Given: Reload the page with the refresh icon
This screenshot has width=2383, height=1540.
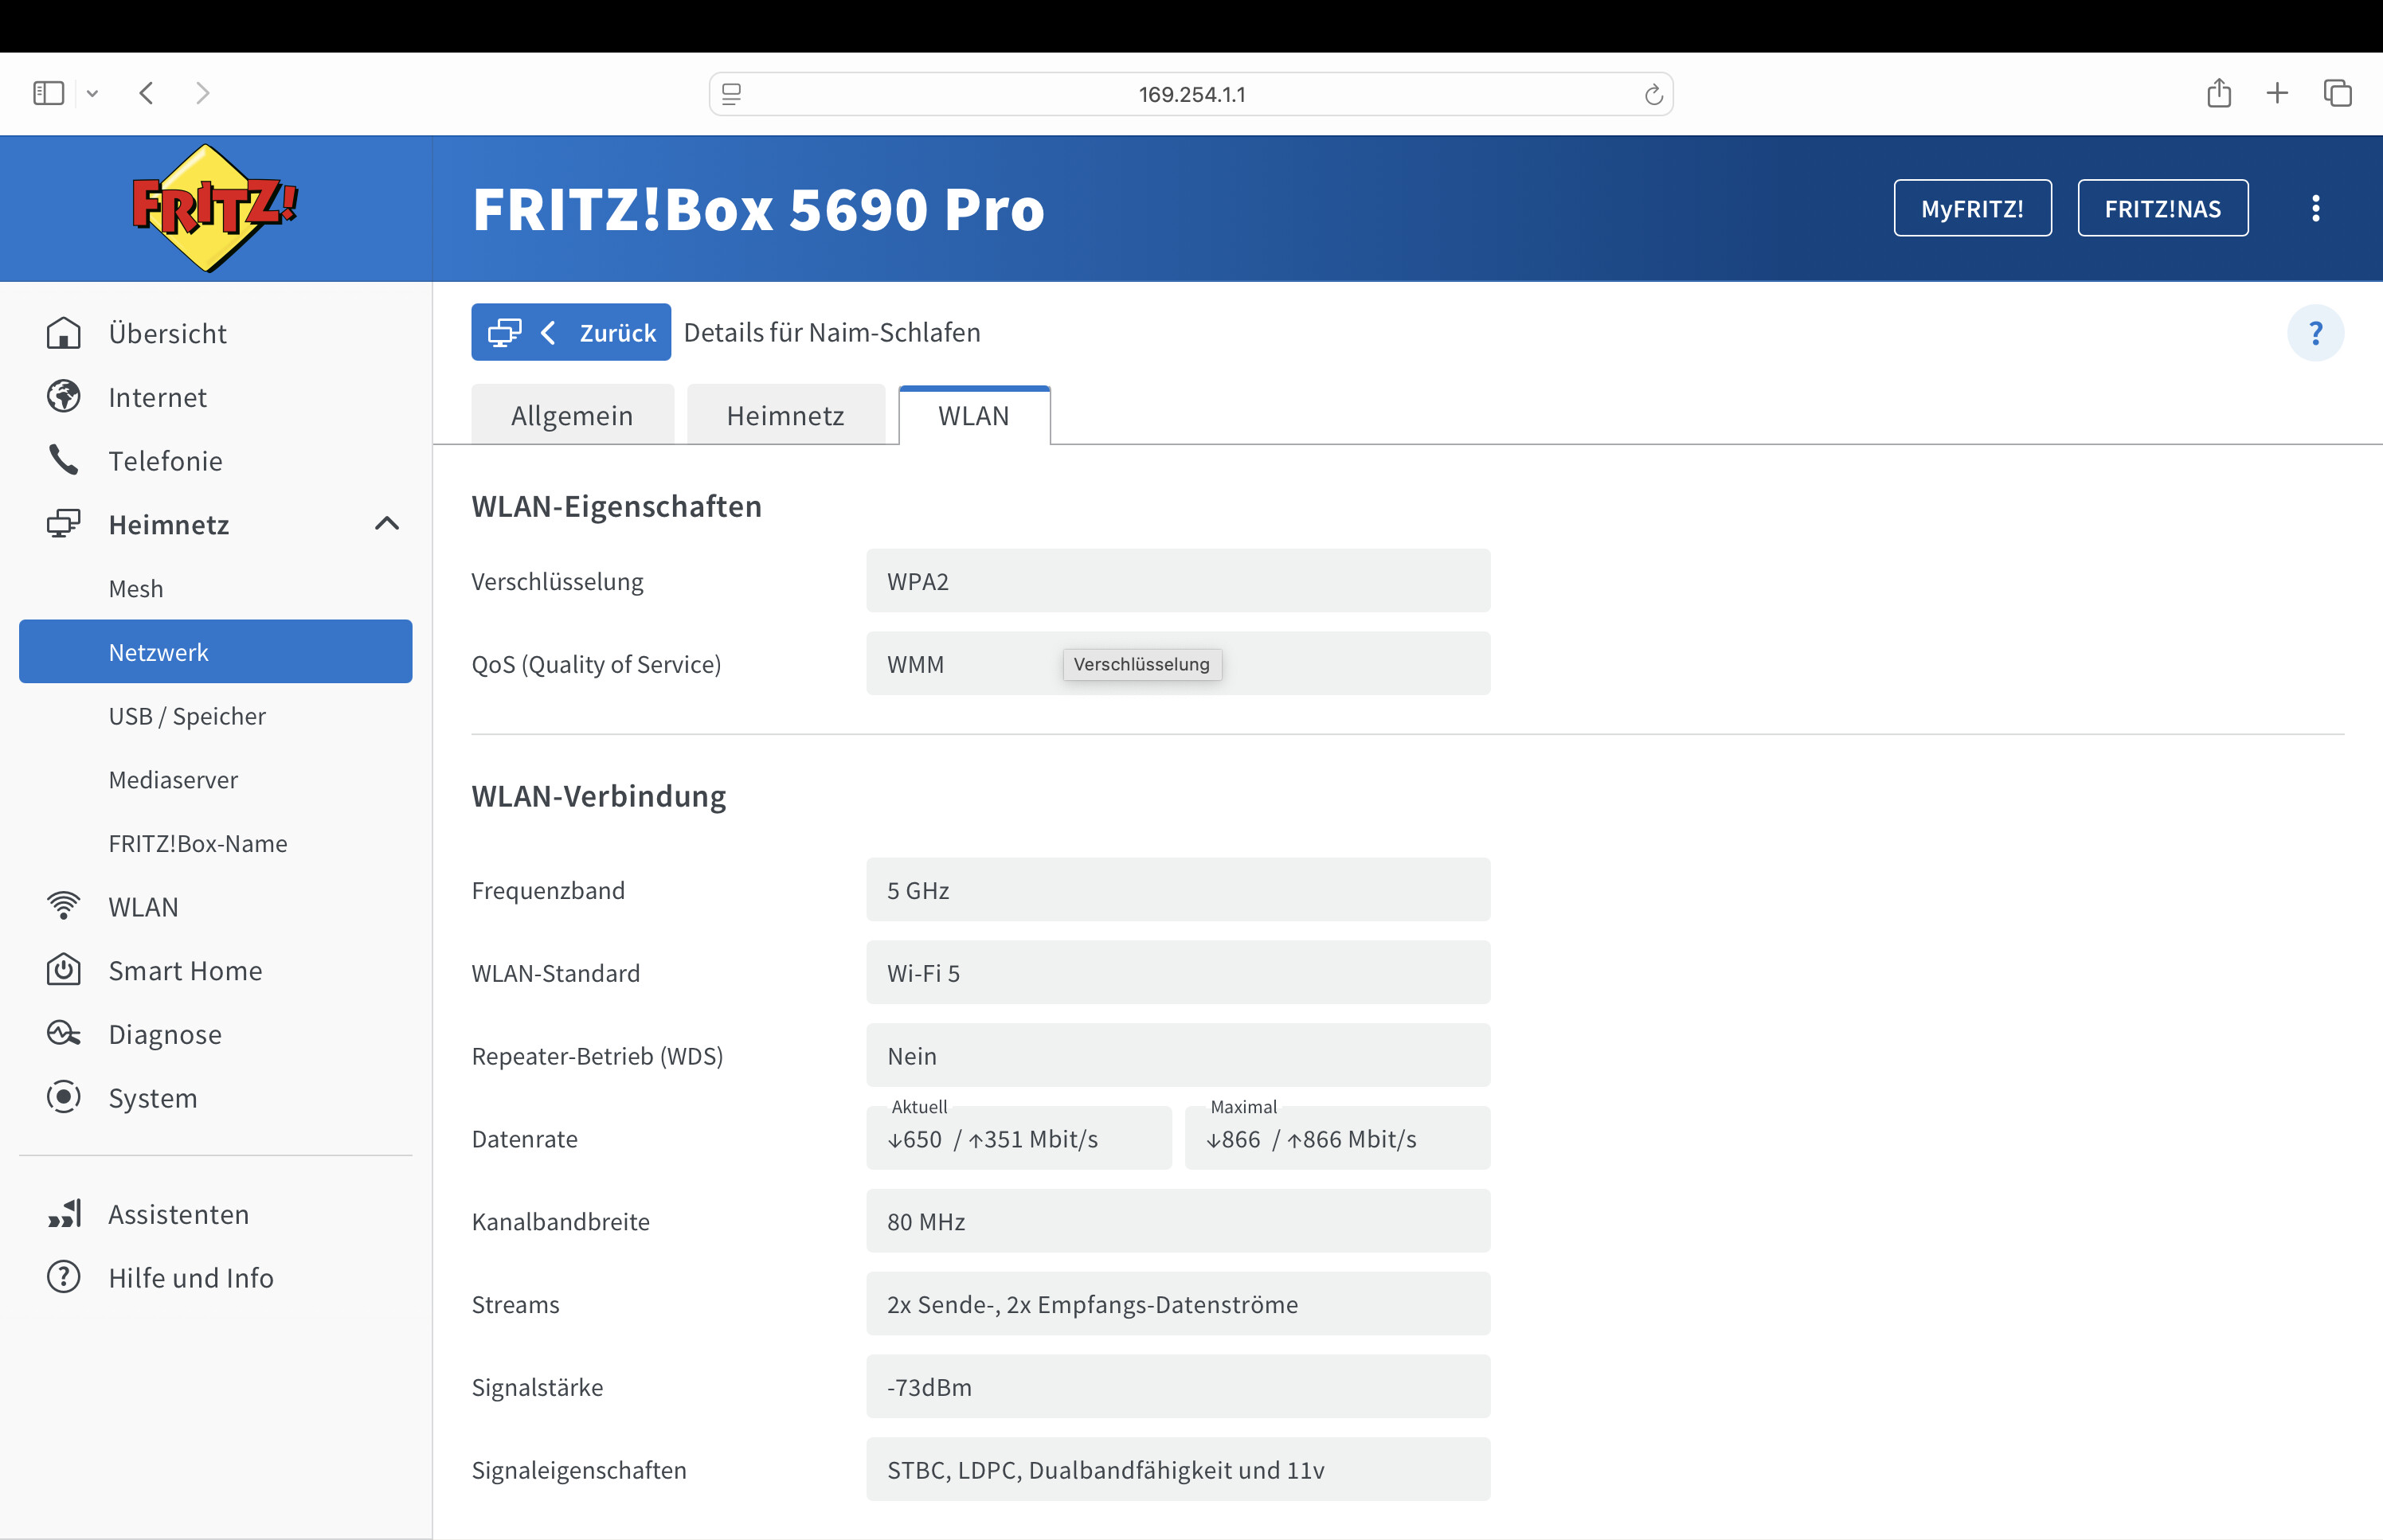Looking at the screenshot, I should pos(1653,94).
